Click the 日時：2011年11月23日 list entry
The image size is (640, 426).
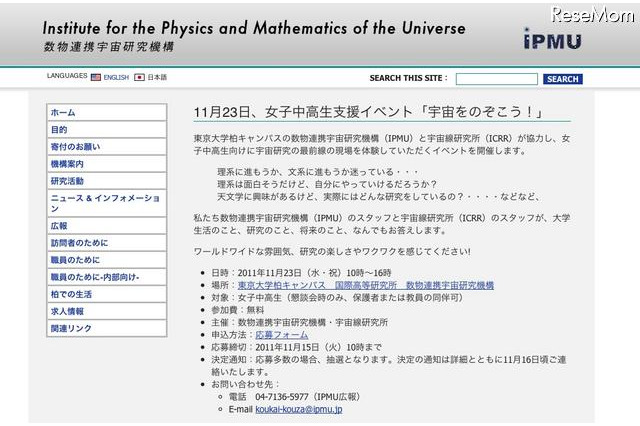click(x=301, y=273)
